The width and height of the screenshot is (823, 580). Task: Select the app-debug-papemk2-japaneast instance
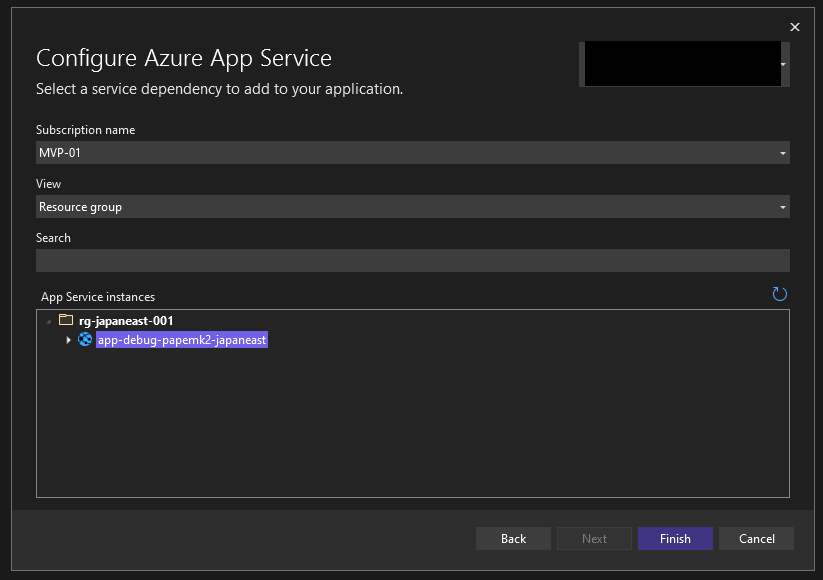pyautogui.click(x=182, y=340)
